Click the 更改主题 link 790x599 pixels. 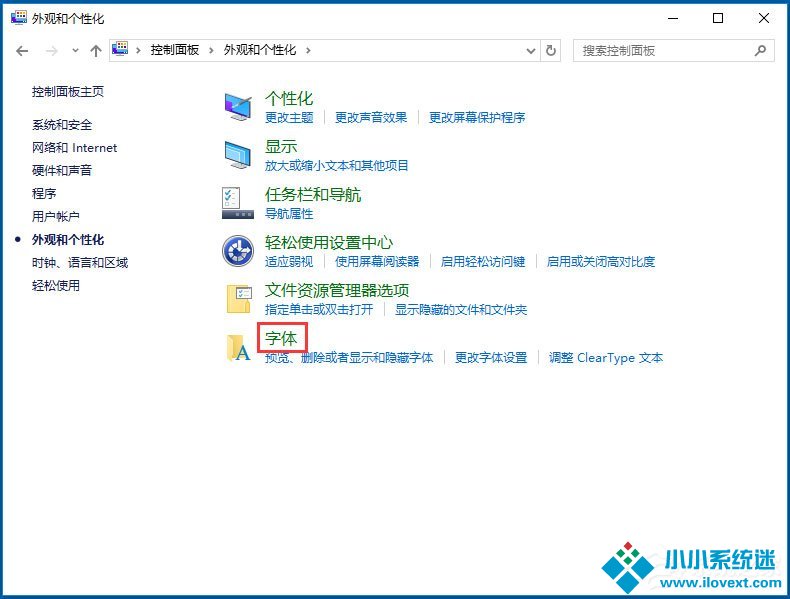pyautogui.click(x=289, y=118)
